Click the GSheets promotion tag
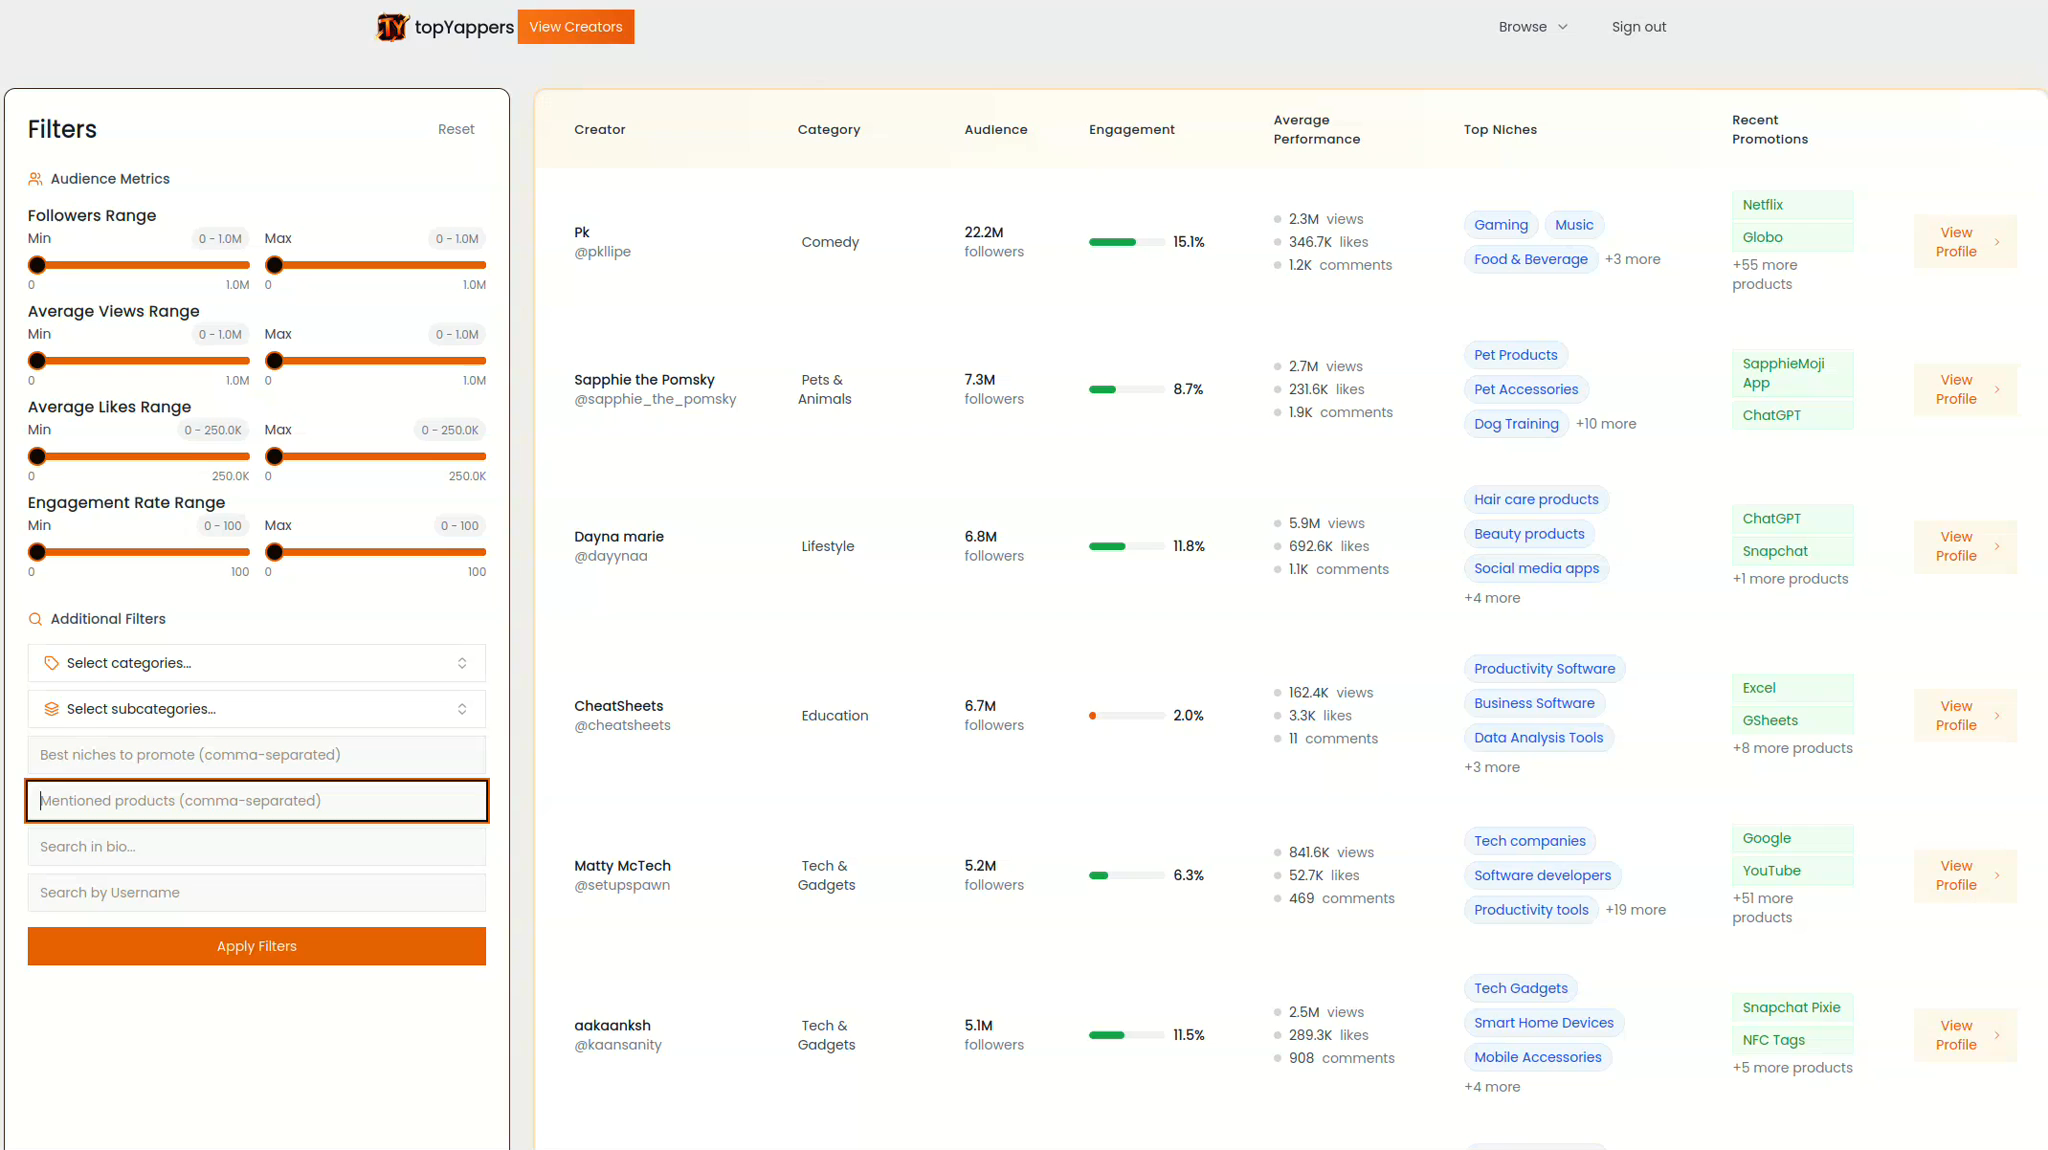 (x=1792, y=720)
